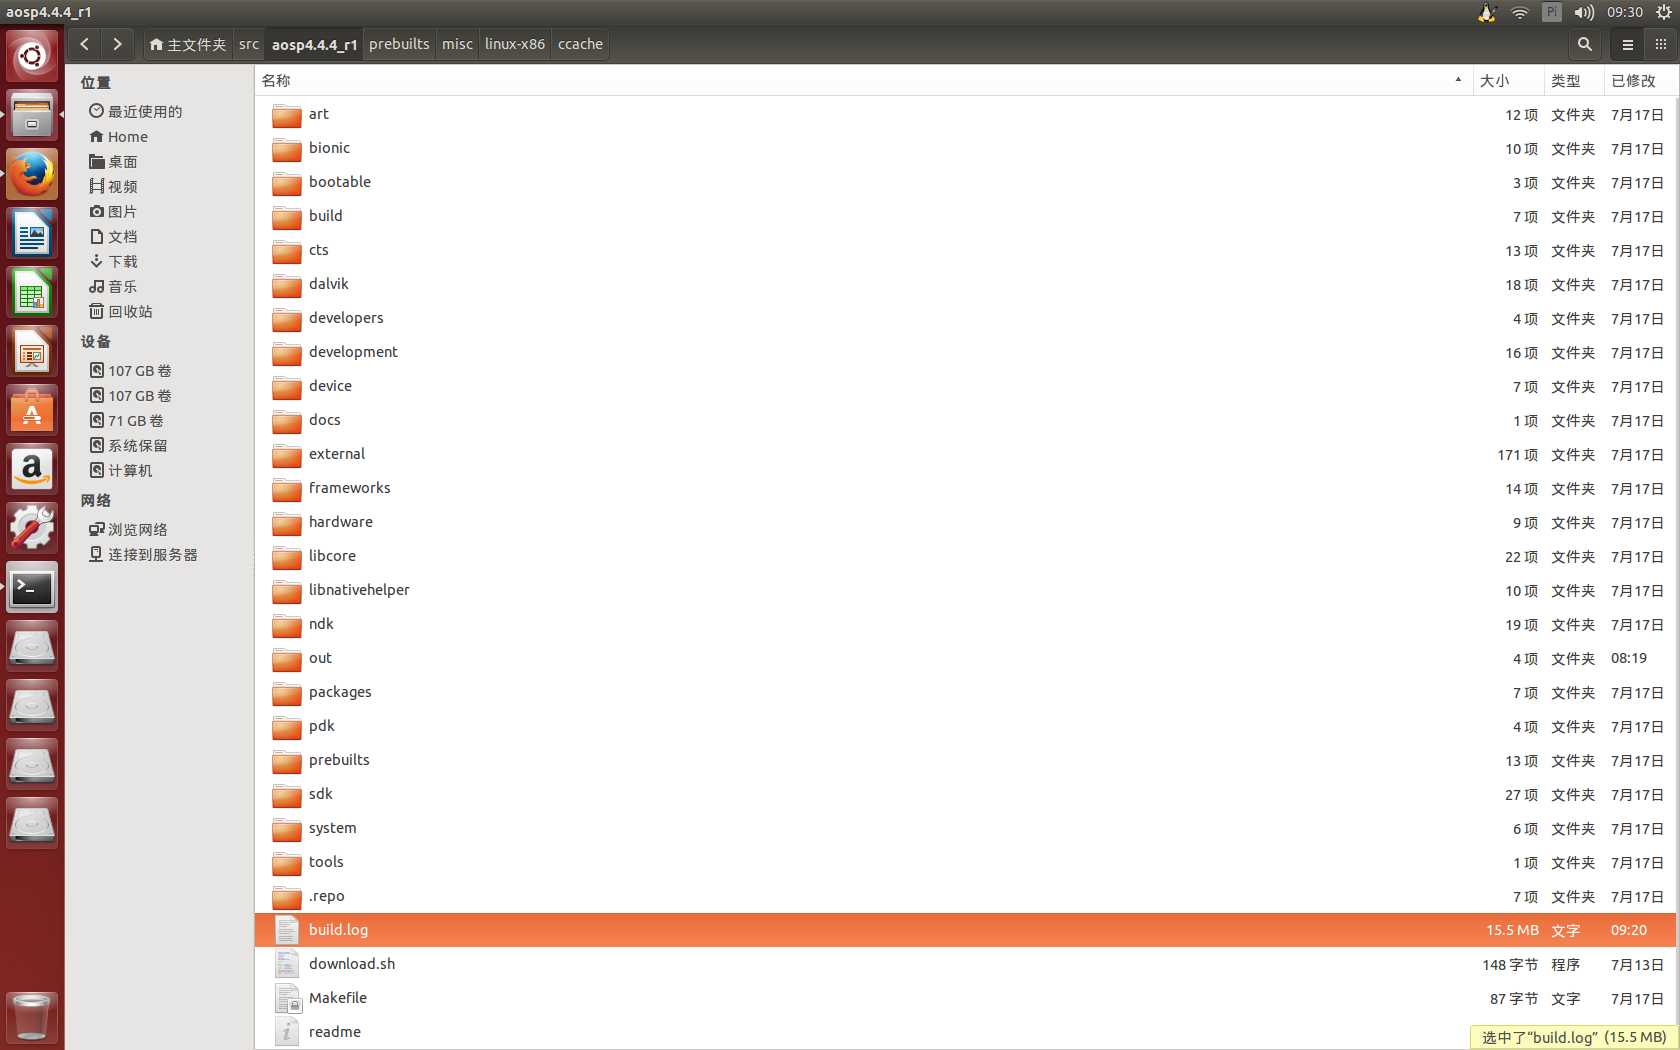This screenshot has height=1050, width=1680.
Task: Open Terminal launcher icon
Action: pos(32,587)
